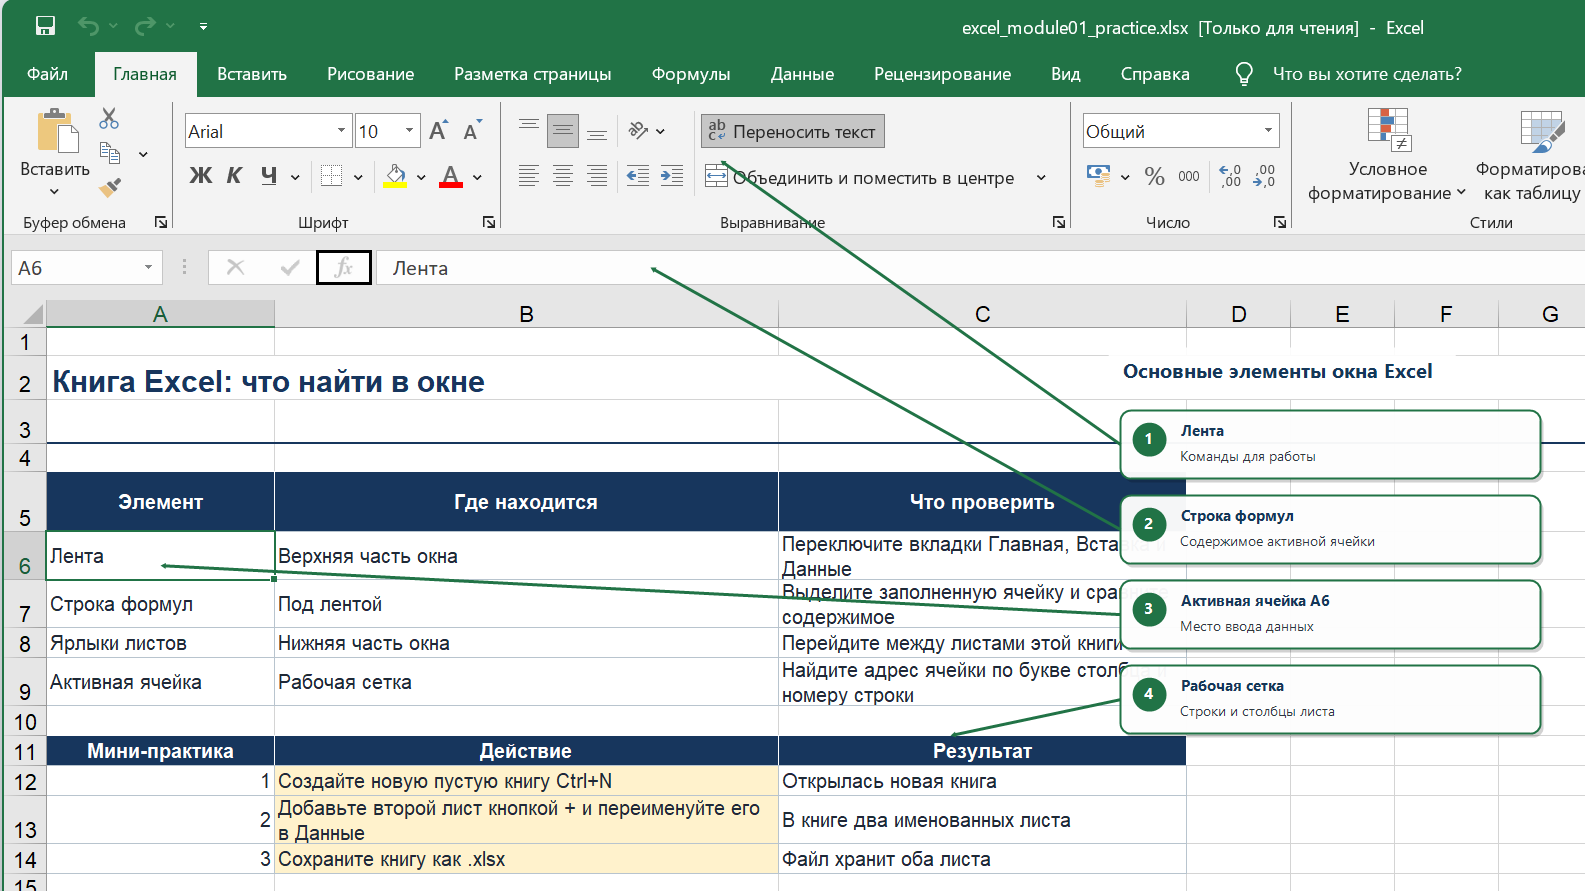Open the Шрифт dialog launcher

coord(489,222)
